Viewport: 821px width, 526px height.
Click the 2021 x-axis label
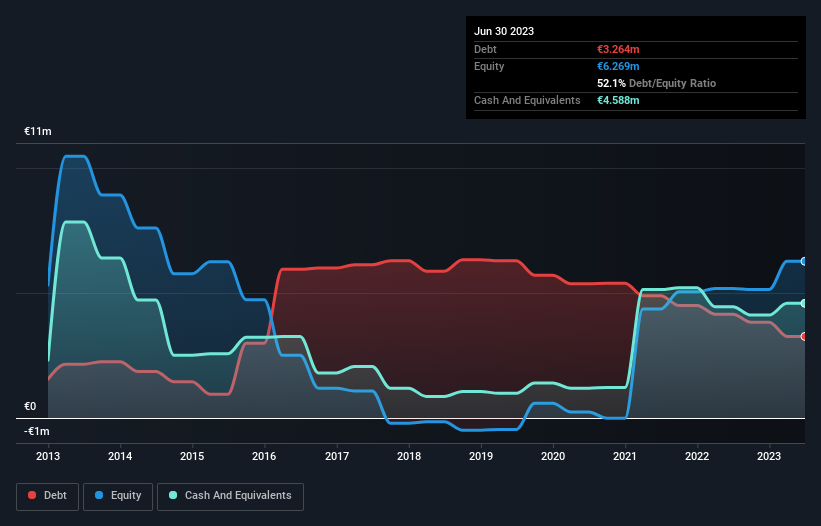point(625,456)
